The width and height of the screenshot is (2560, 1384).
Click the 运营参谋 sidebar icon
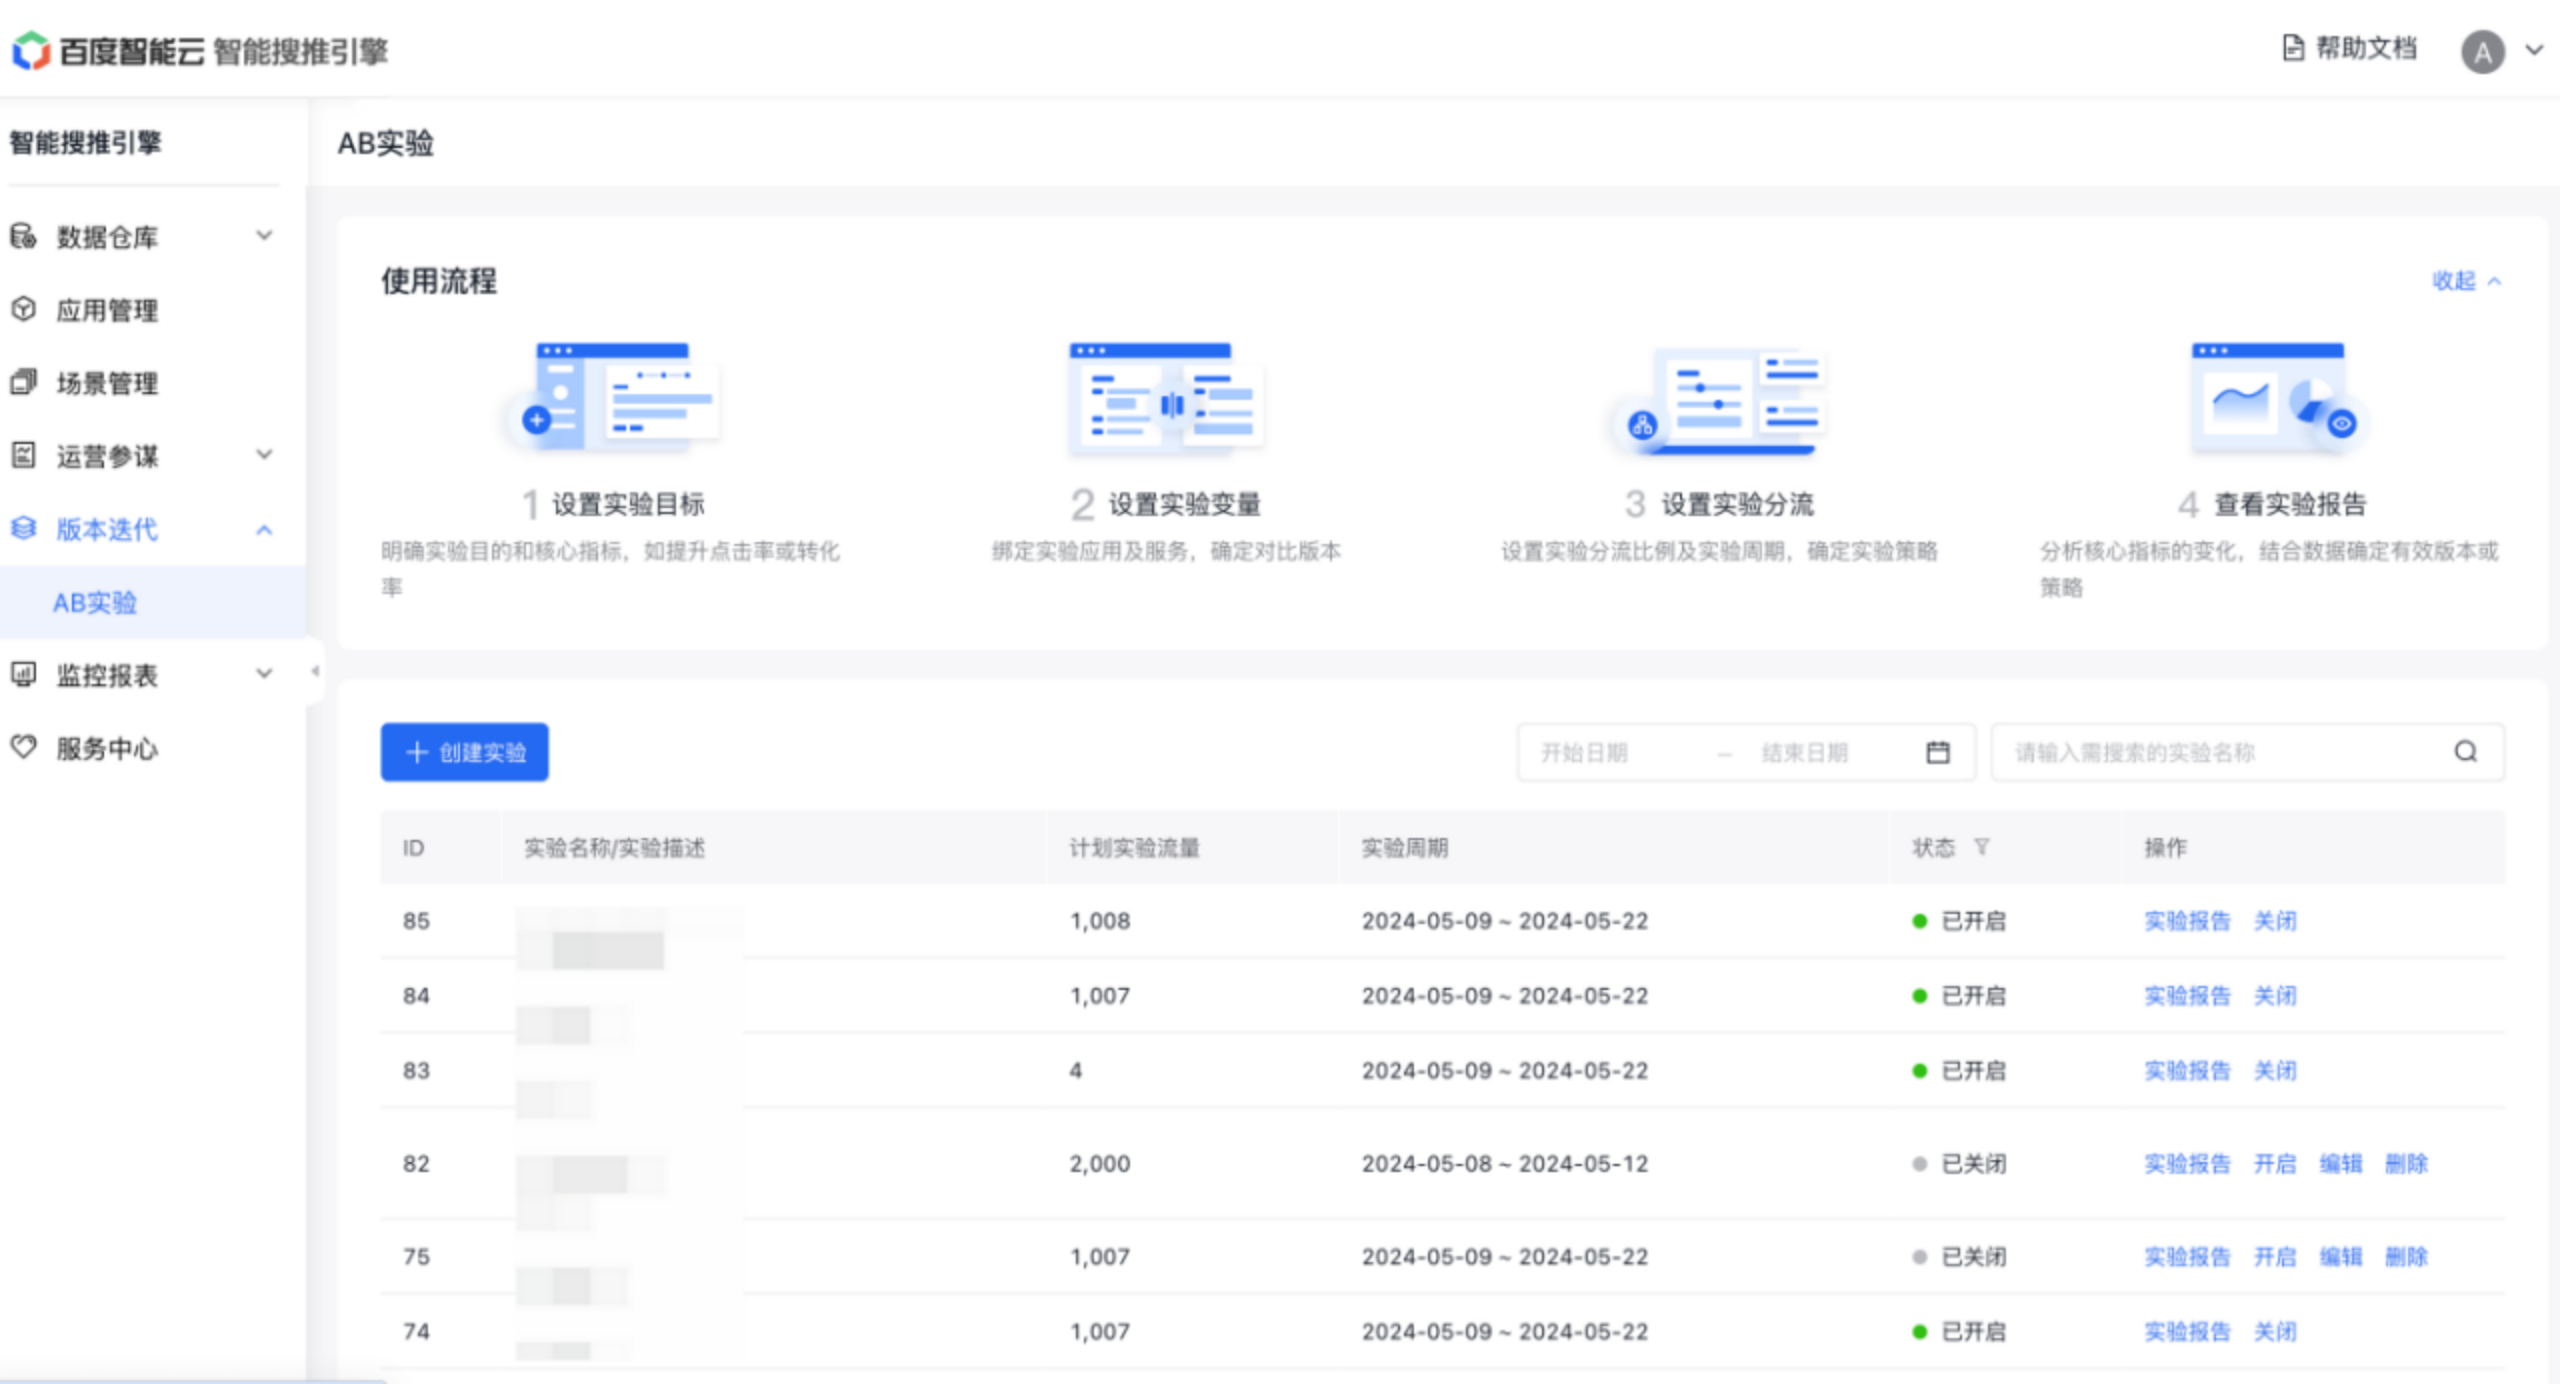(23, 455)
